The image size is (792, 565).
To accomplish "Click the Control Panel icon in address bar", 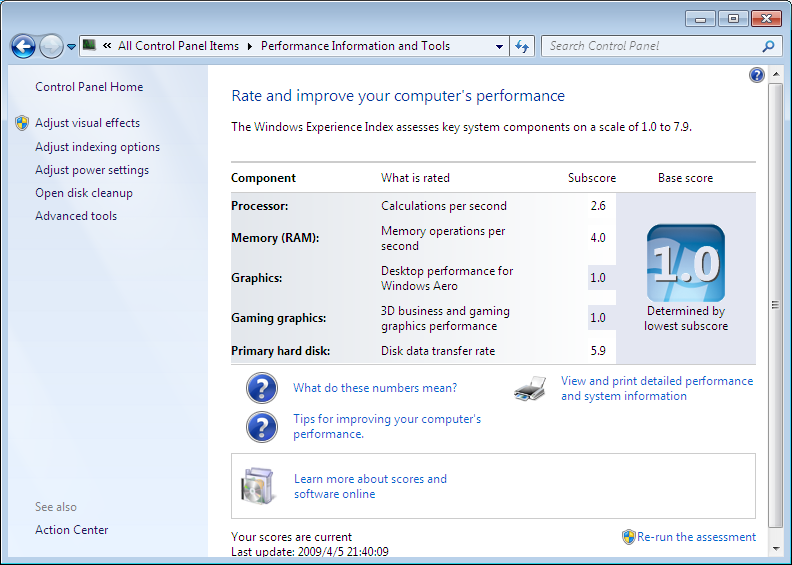I will pos(89,45).
